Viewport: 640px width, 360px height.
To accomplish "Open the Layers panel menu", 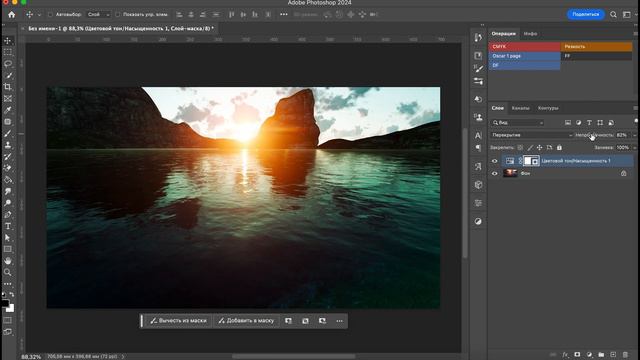I will (x=636, y=108).
